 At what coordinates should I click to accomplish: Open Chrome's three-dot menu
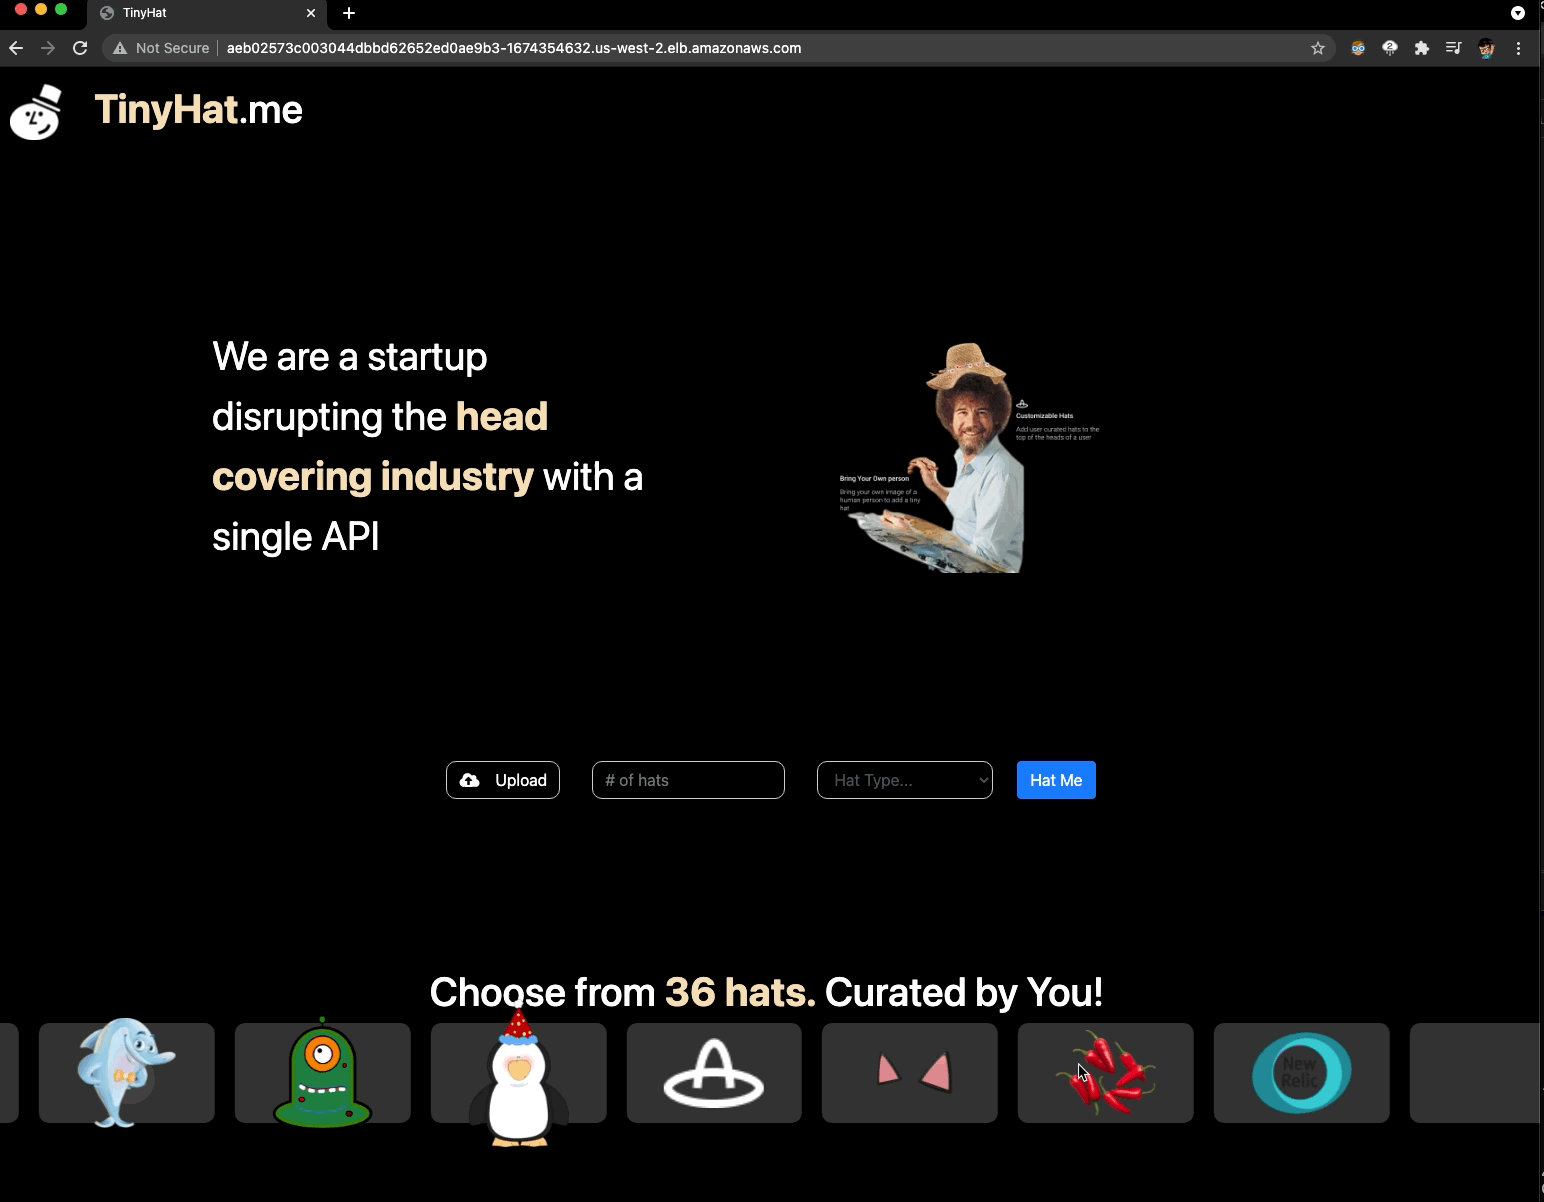pyautogui.click(x=1518, y=48)
